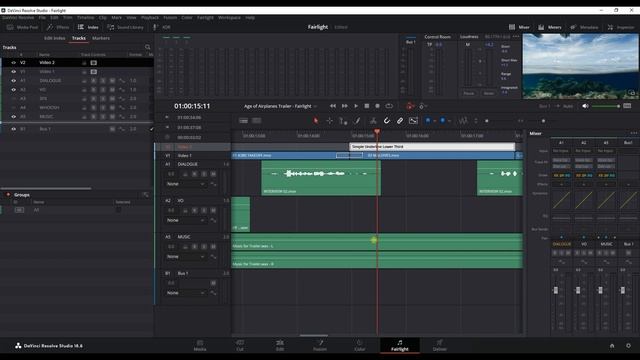Go to the Edit page
This screenshot has height=360, width=640.
[280, 345]
